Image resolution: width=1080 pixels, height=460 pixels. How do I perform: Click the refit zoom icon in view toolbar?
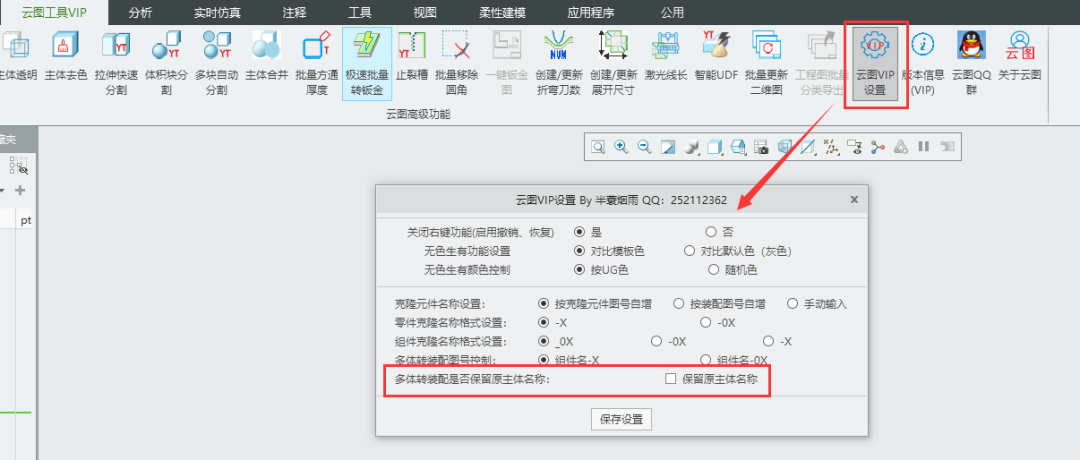598,147
